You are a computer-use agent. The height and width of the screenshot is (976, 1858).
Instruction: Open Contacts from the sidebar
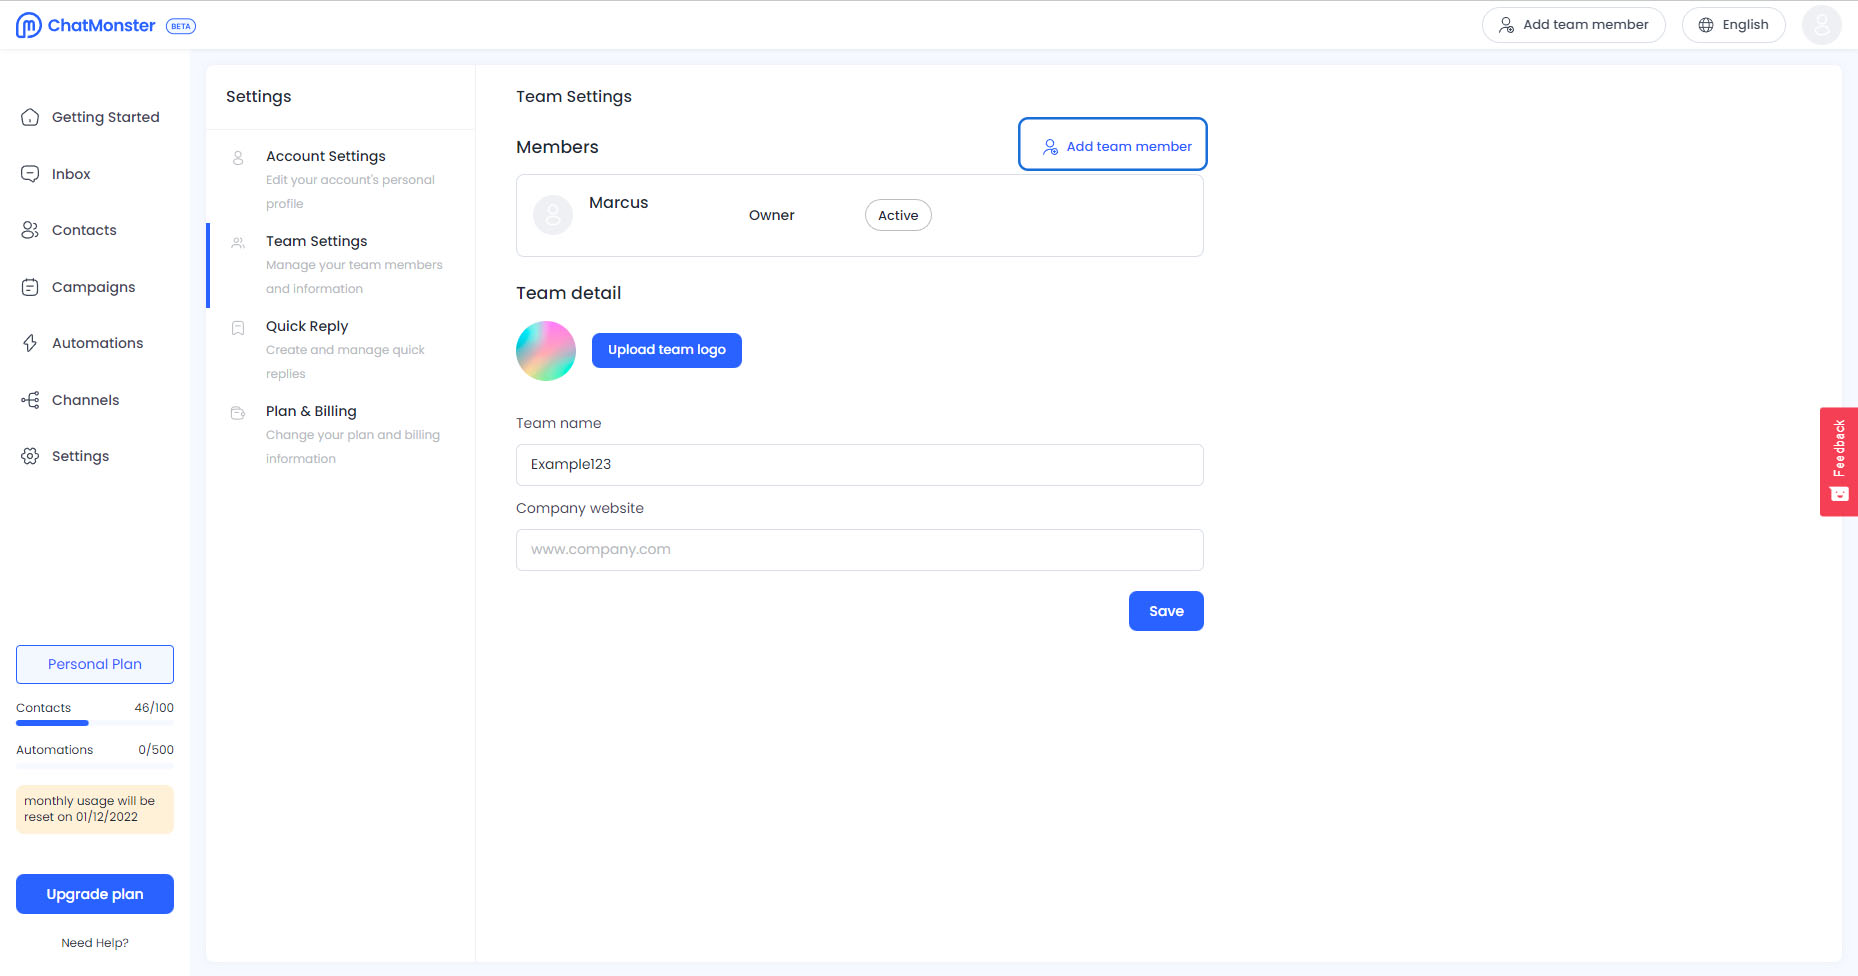click(x=84, y=230)
